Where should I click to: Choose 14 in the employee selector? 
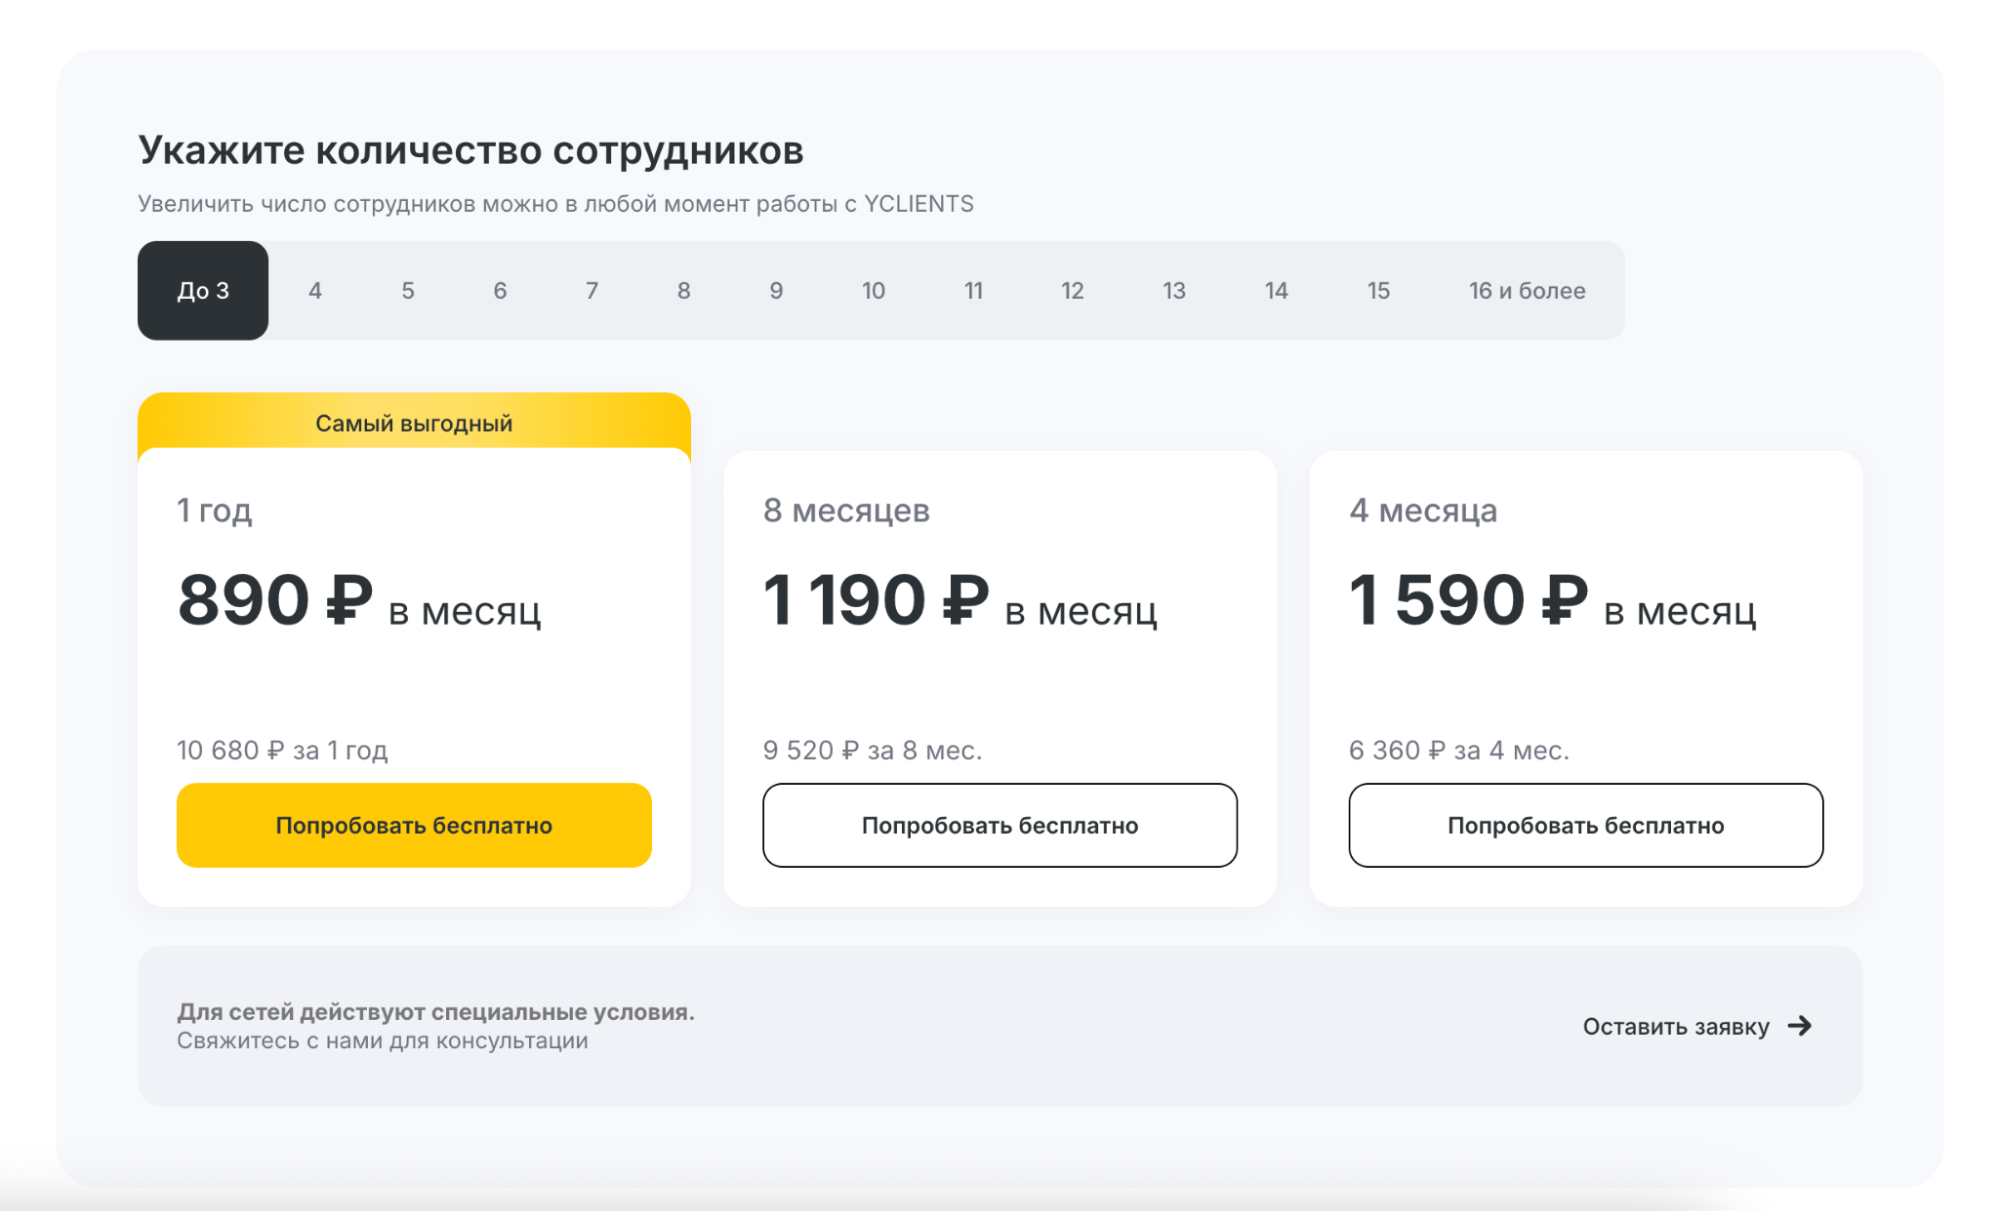click(x=1276, y=291)
